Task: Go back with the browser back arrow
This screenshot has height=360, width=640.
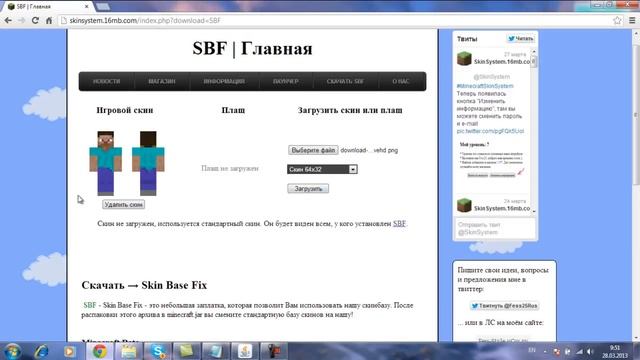Action: click(x=8, y=20)
